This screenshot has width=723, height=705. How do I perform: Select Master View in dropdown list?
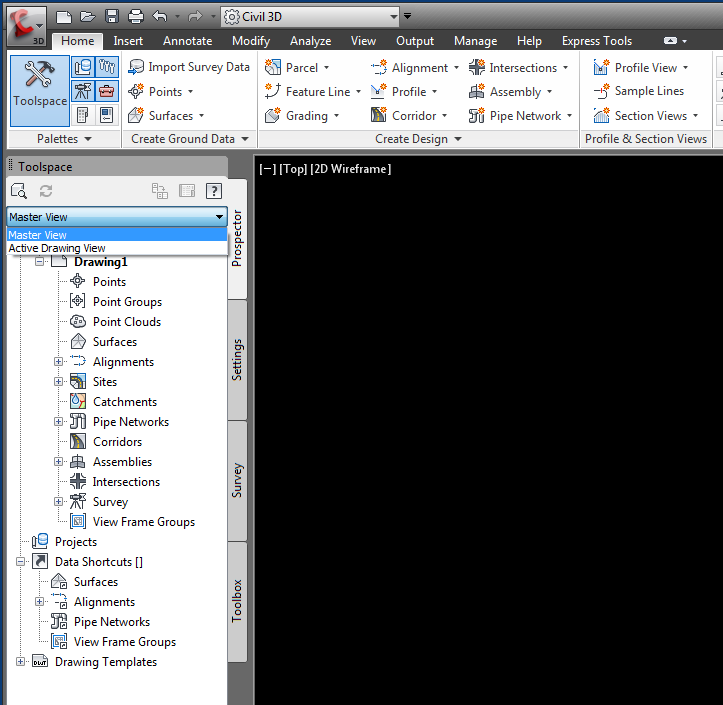click(117, 235)
